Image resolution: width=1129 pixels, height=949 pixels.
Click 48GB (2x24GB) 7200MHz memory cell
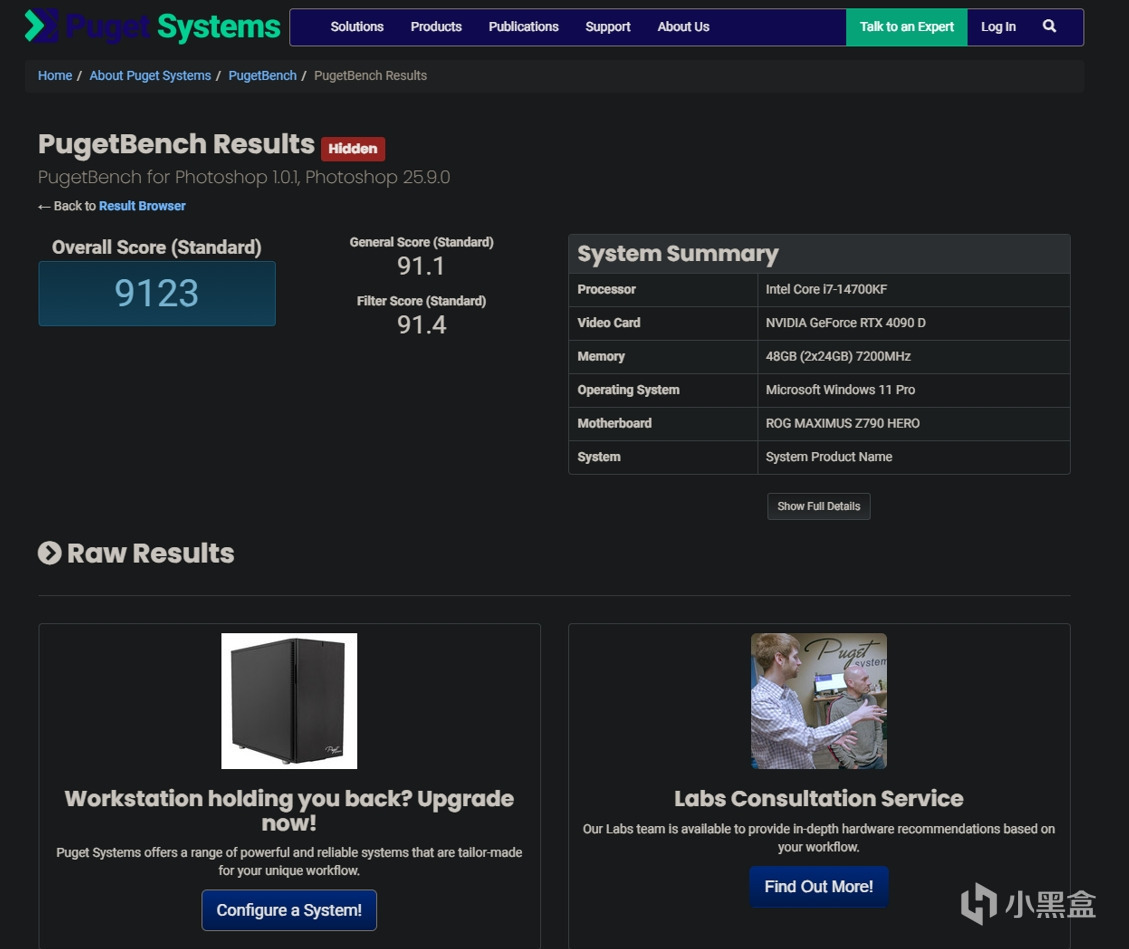click(x=913, y=356)
